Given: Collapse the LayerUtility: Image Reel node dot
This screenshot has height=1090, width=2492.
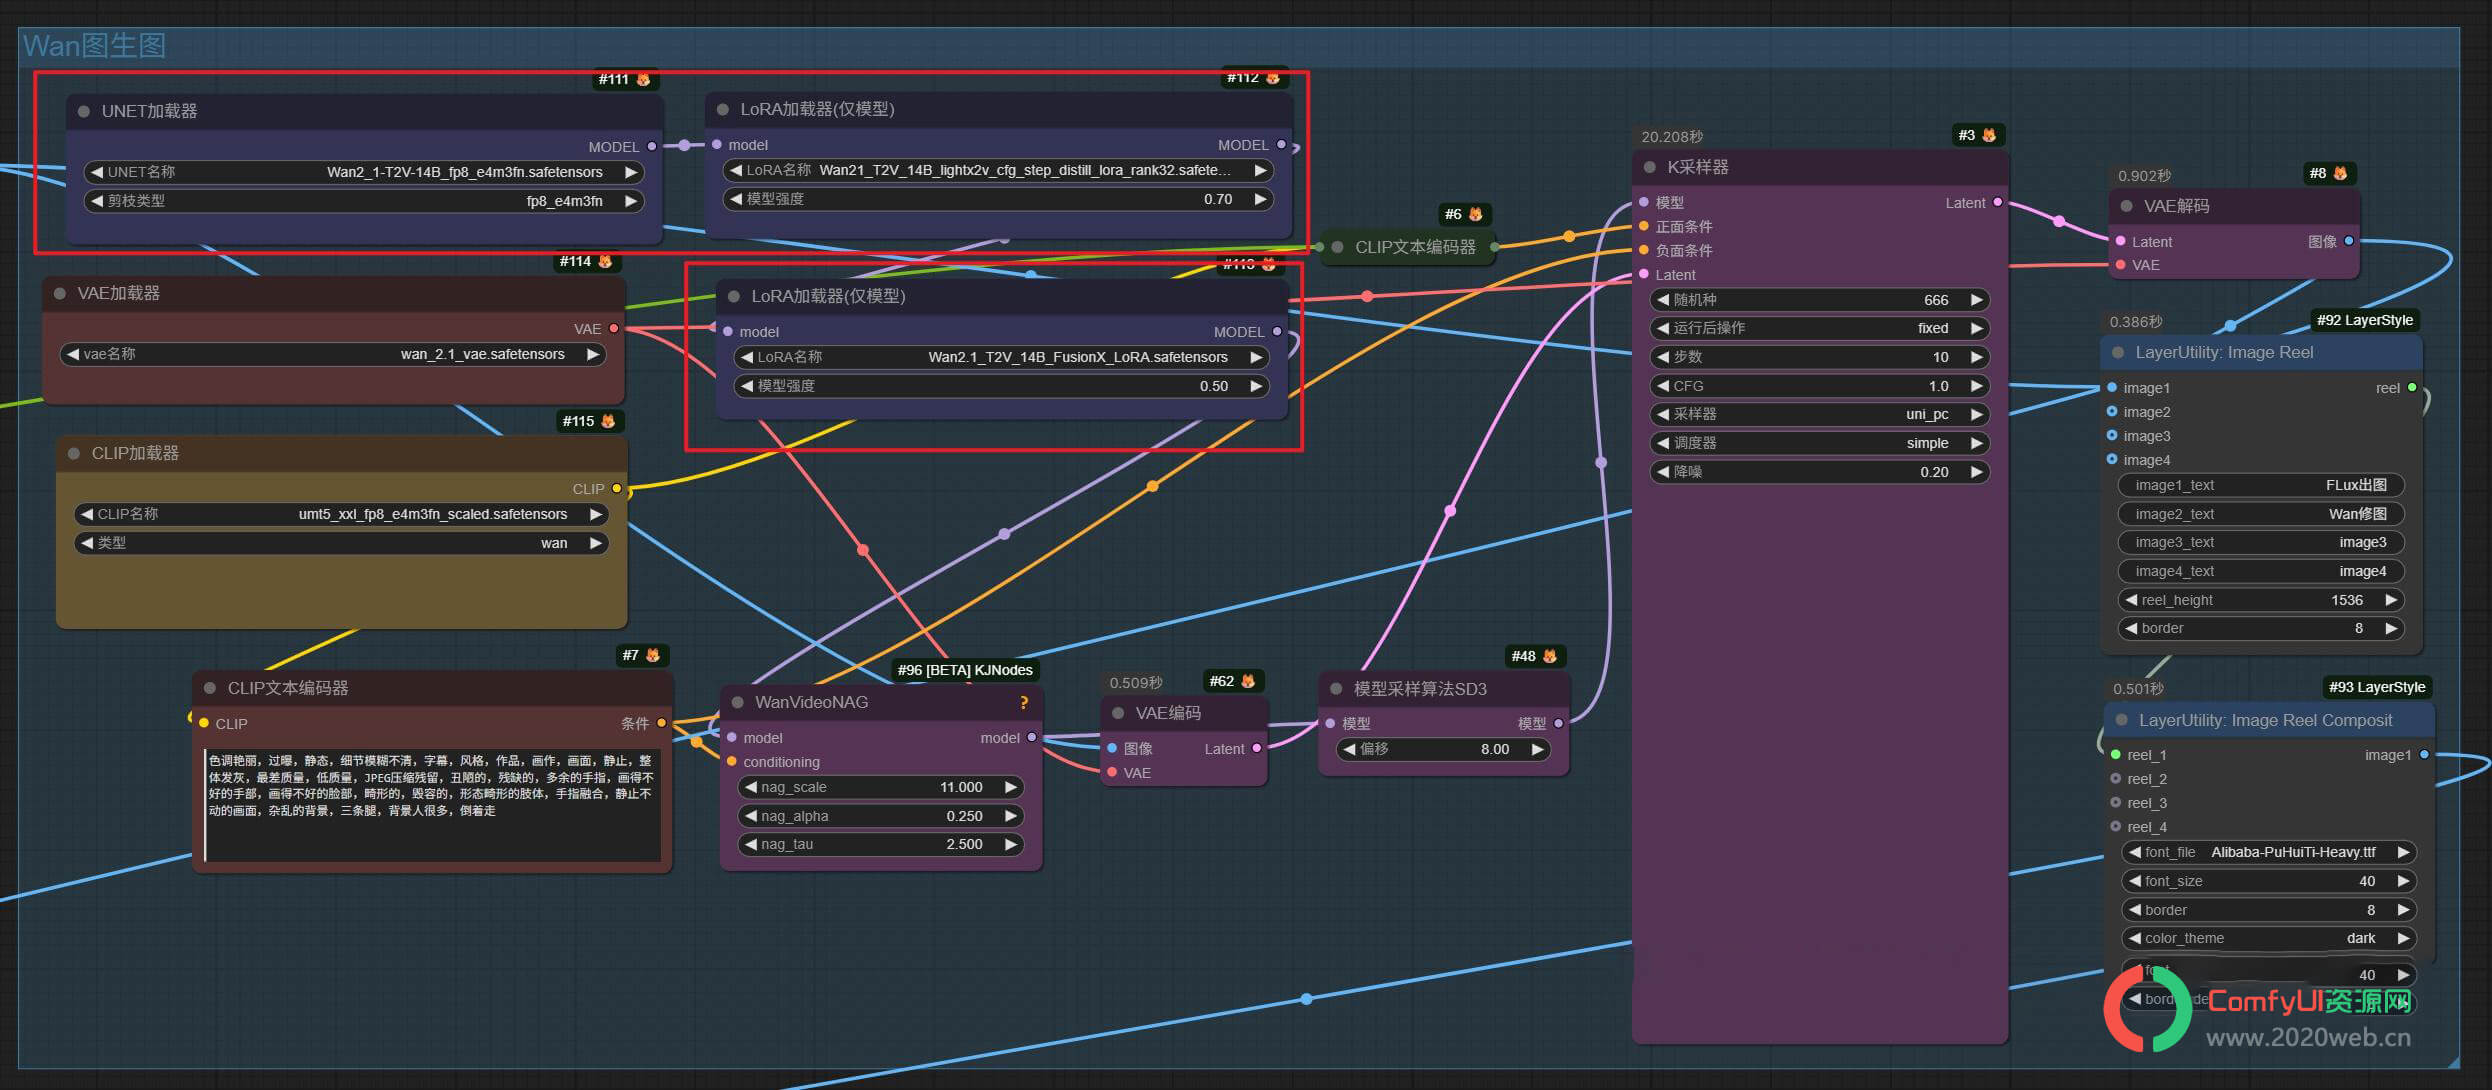Looking at the screenshot, I should point(2118,352).
